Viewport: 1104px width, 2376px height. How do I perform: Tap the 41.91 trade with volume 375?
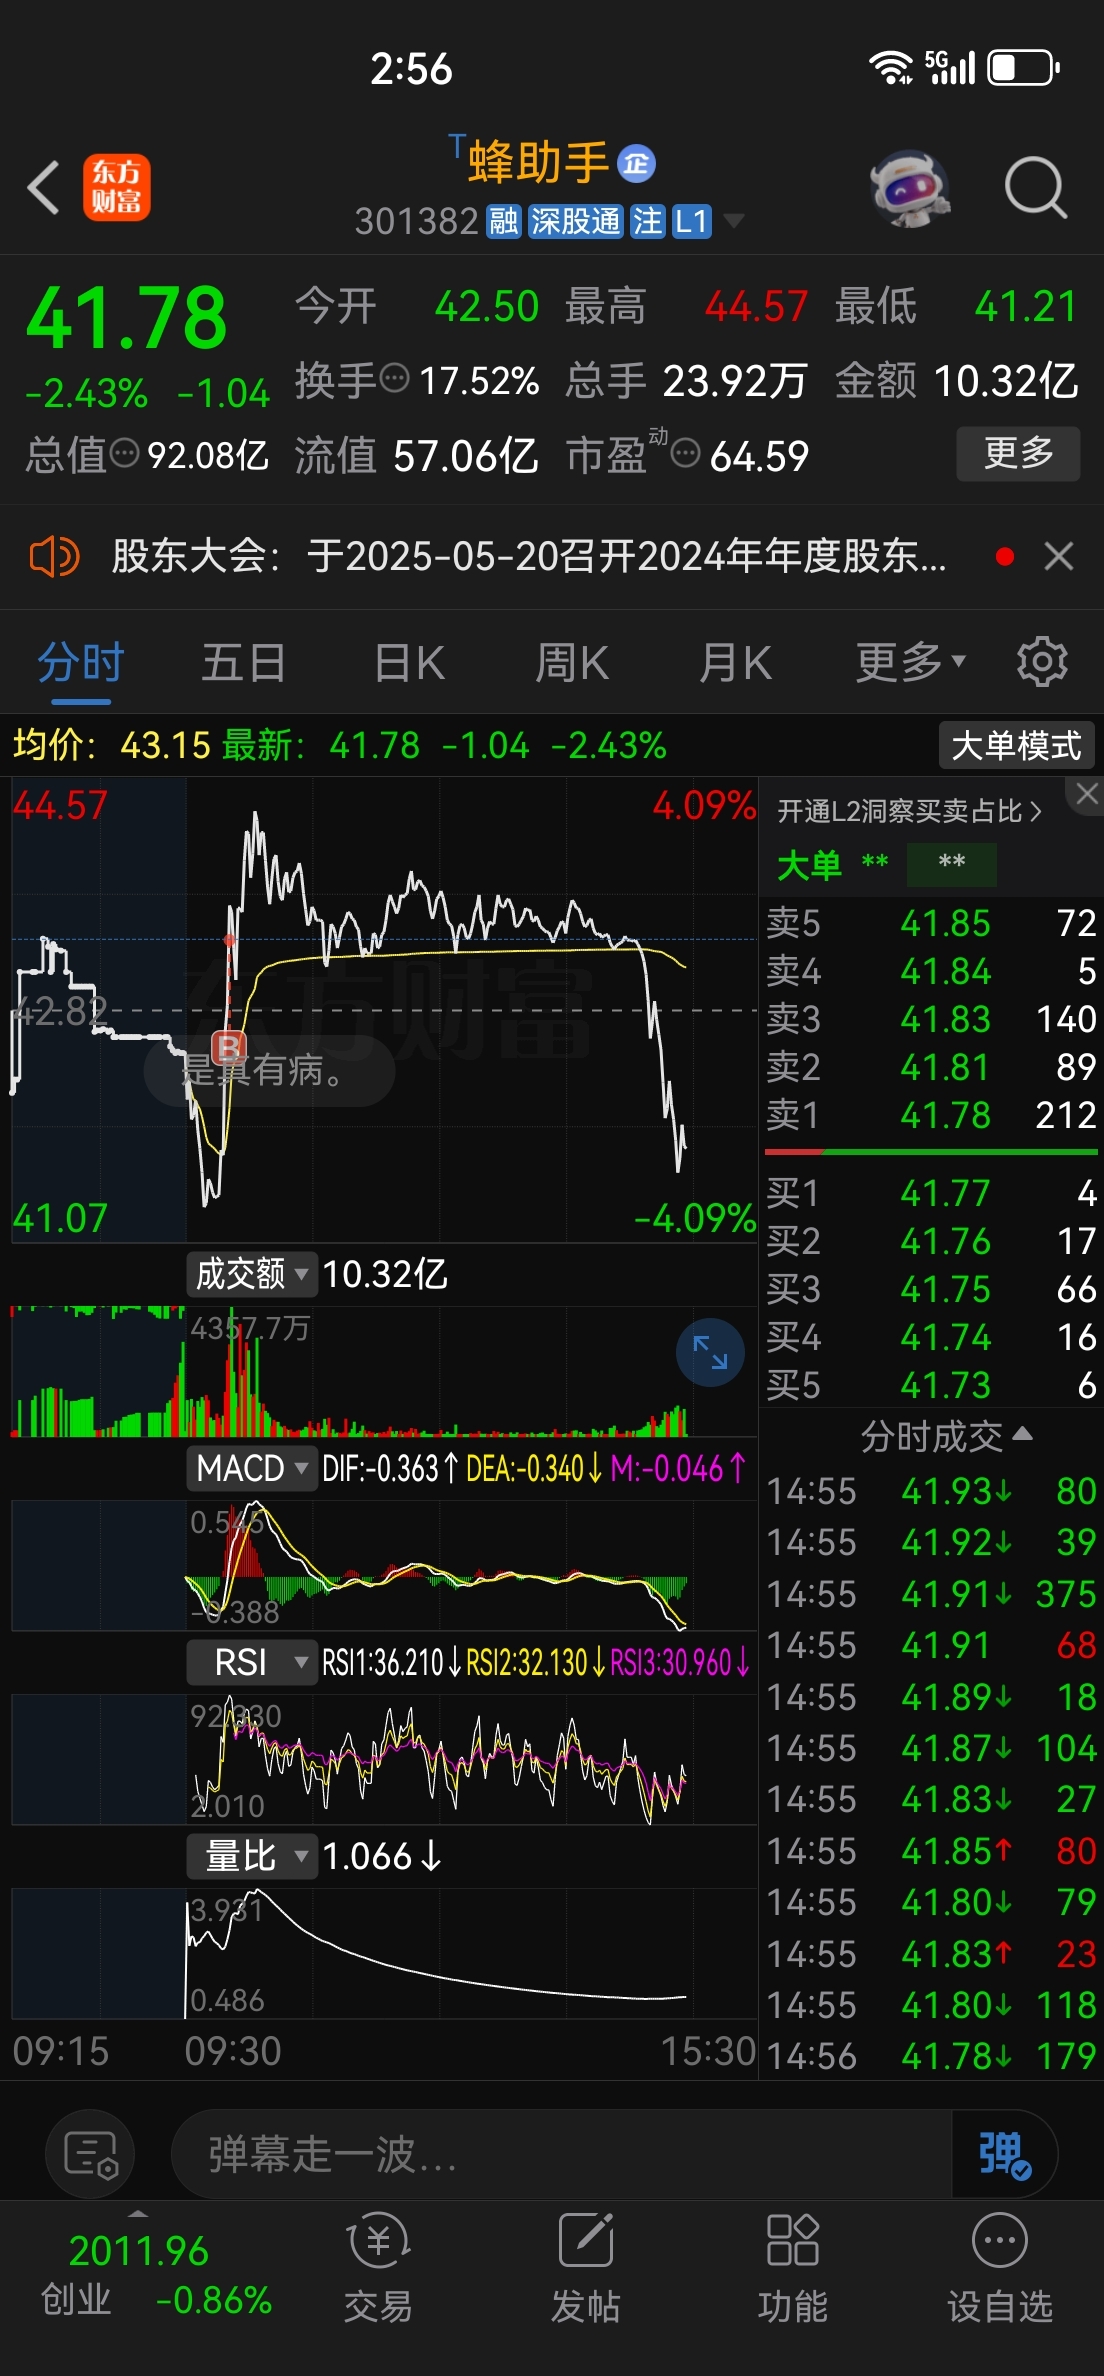pos(931,1594)
